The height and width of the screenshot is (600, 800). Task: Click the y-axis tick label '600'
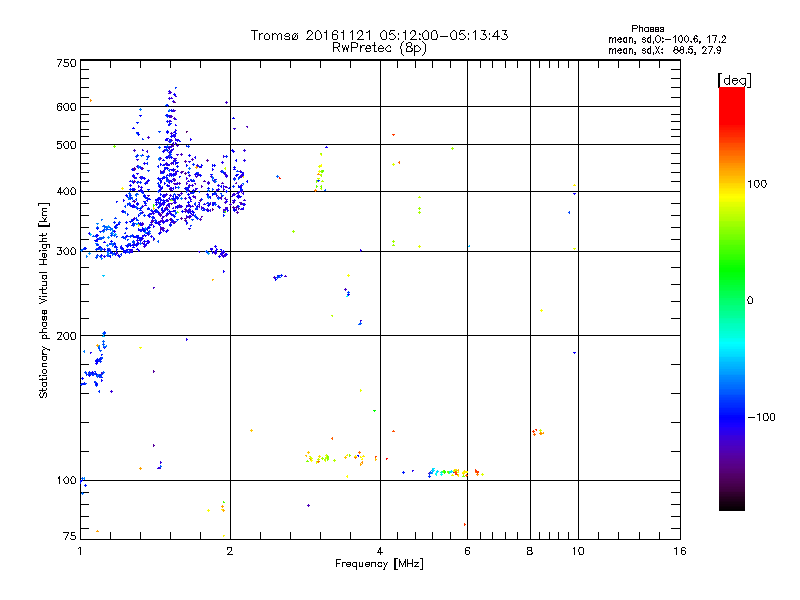pos(66,107)
